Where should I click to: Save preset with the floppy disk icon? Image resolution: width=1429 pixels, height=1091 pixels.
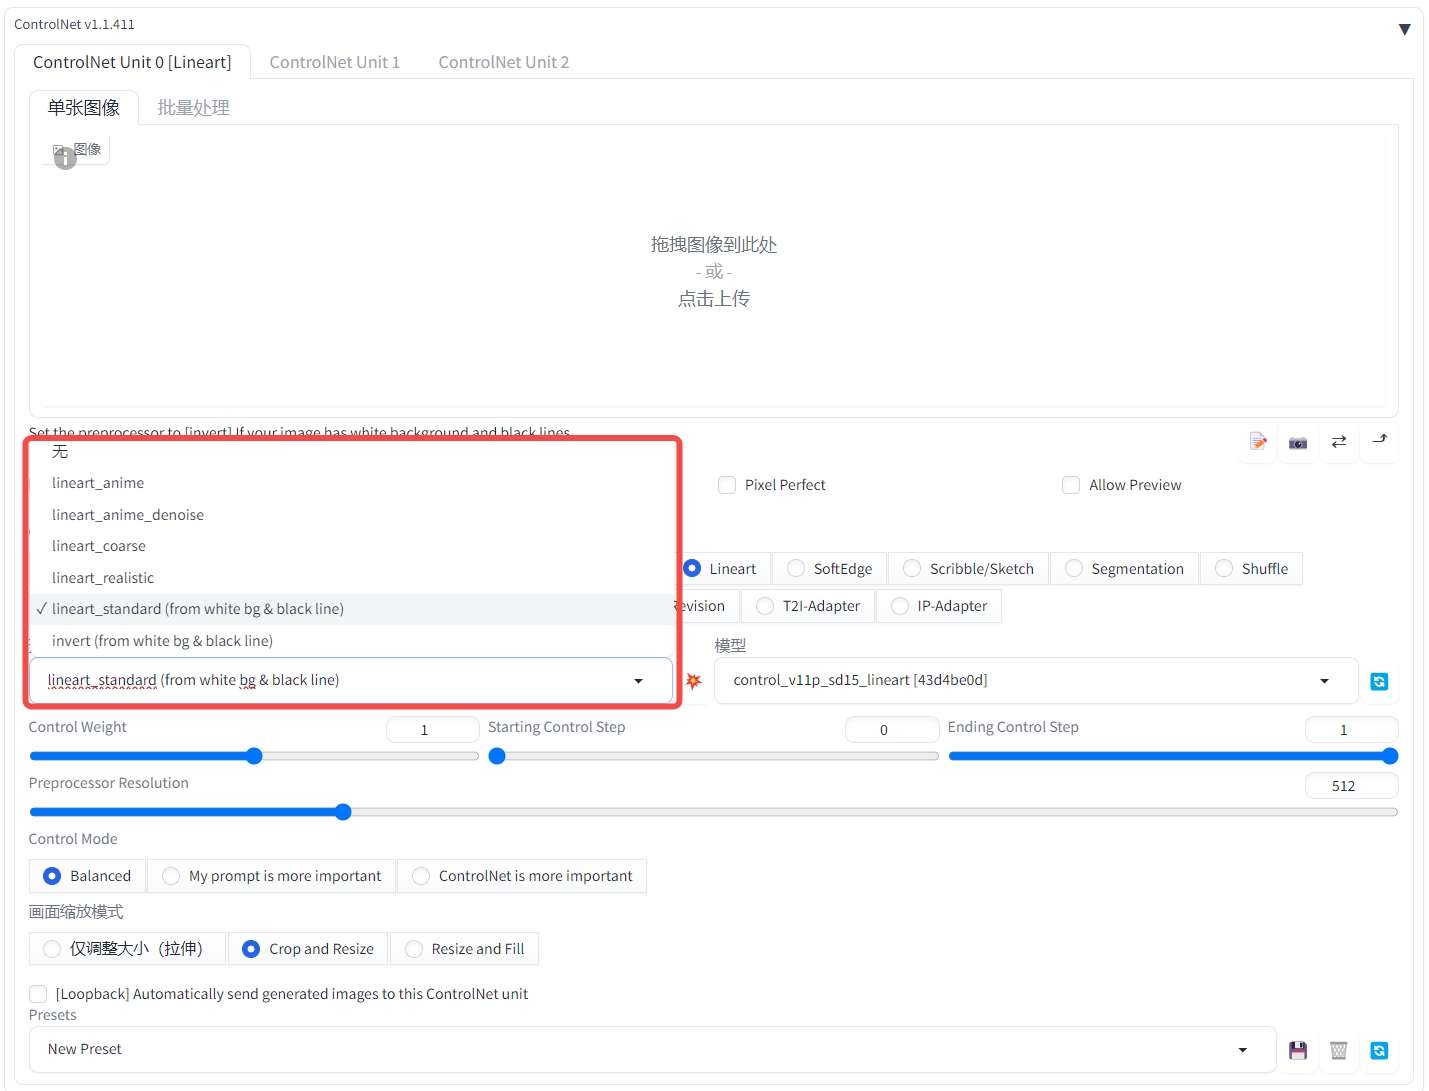1298,1050
